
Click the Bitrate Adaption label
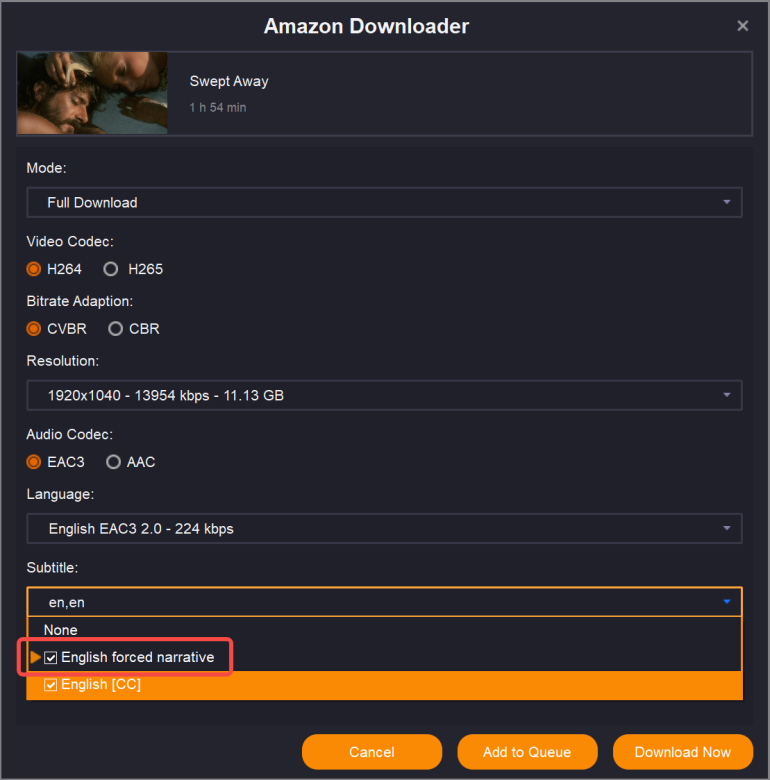(80, 301)
